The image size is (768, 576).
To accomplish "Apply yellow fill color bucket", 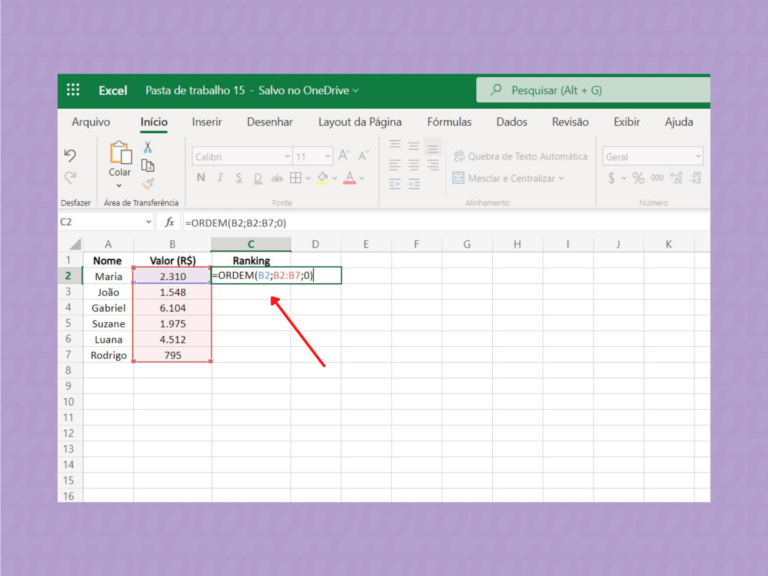I will click(322, 178).
